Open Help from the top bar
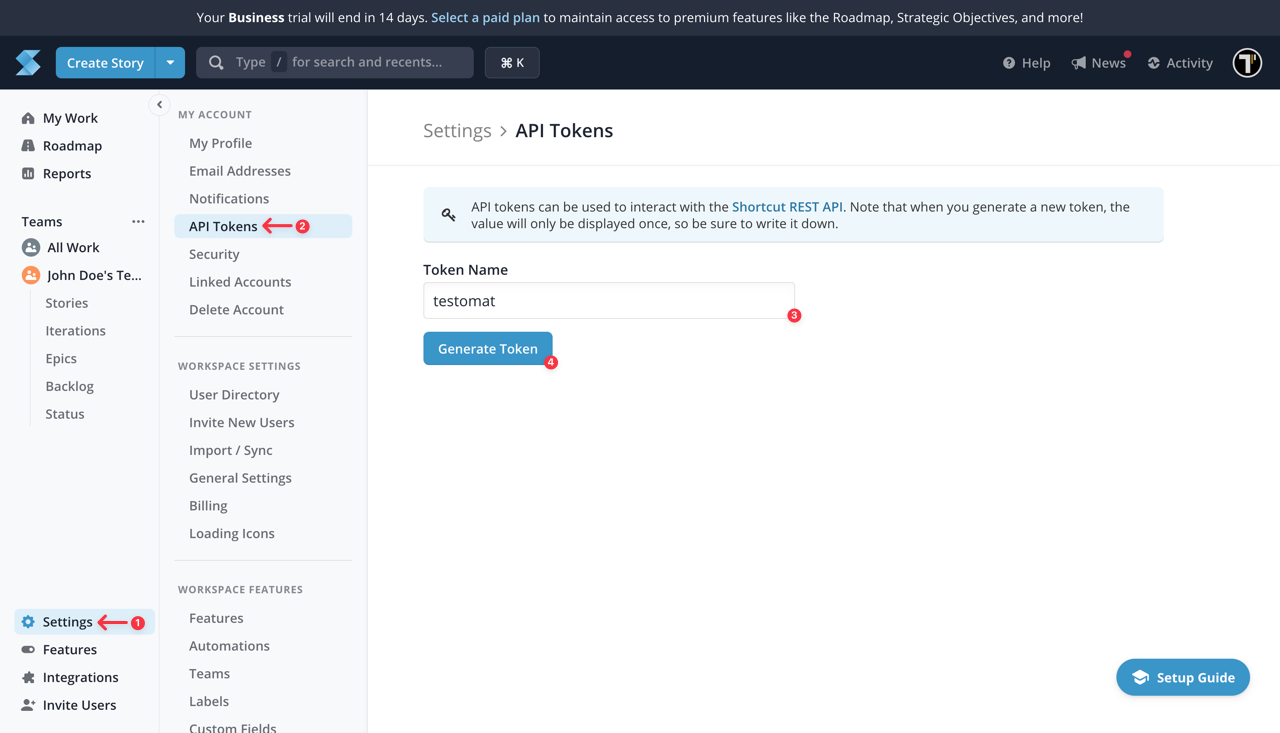Screen dimensions: 1280x733 click(x=1026, y=62)
